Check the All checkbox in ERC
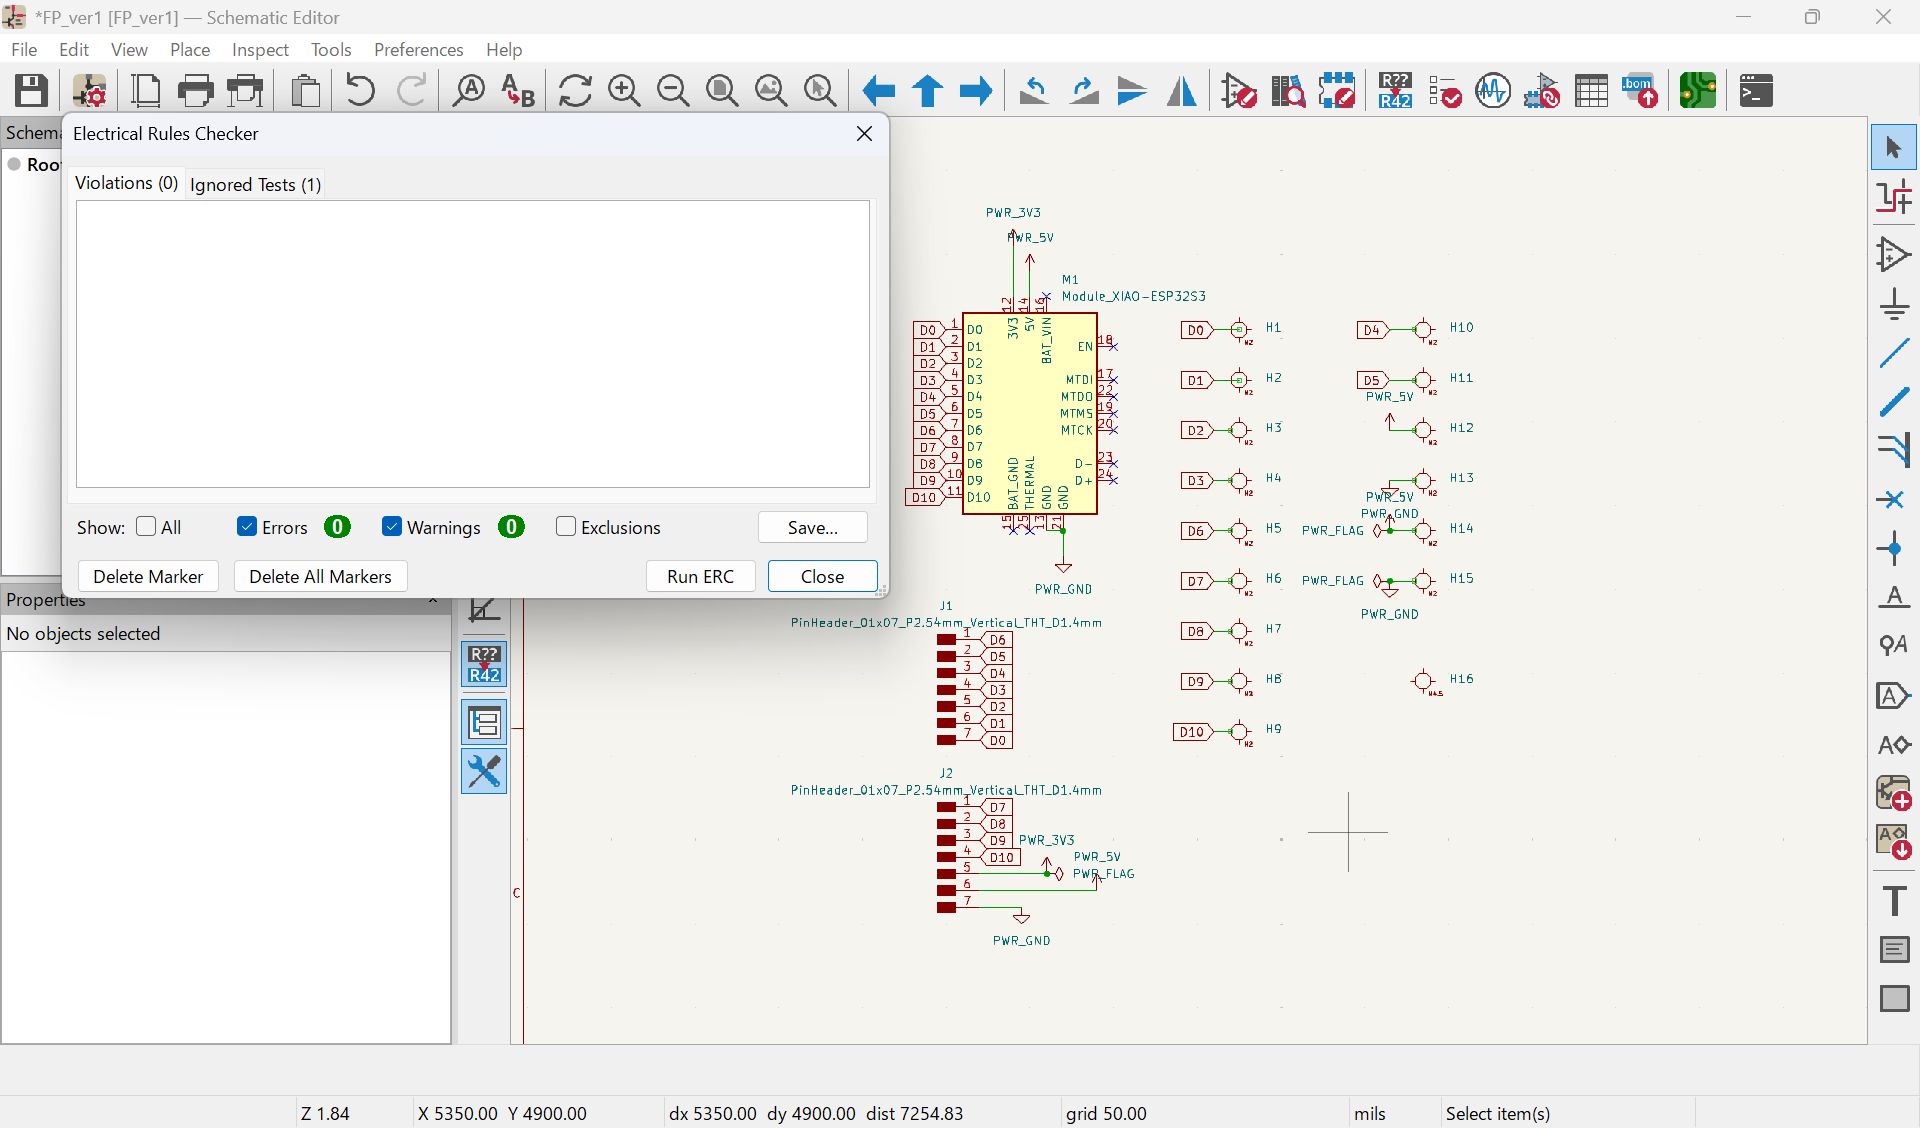This screenshot has height=1128, width=1920. [x=146, y=527]
